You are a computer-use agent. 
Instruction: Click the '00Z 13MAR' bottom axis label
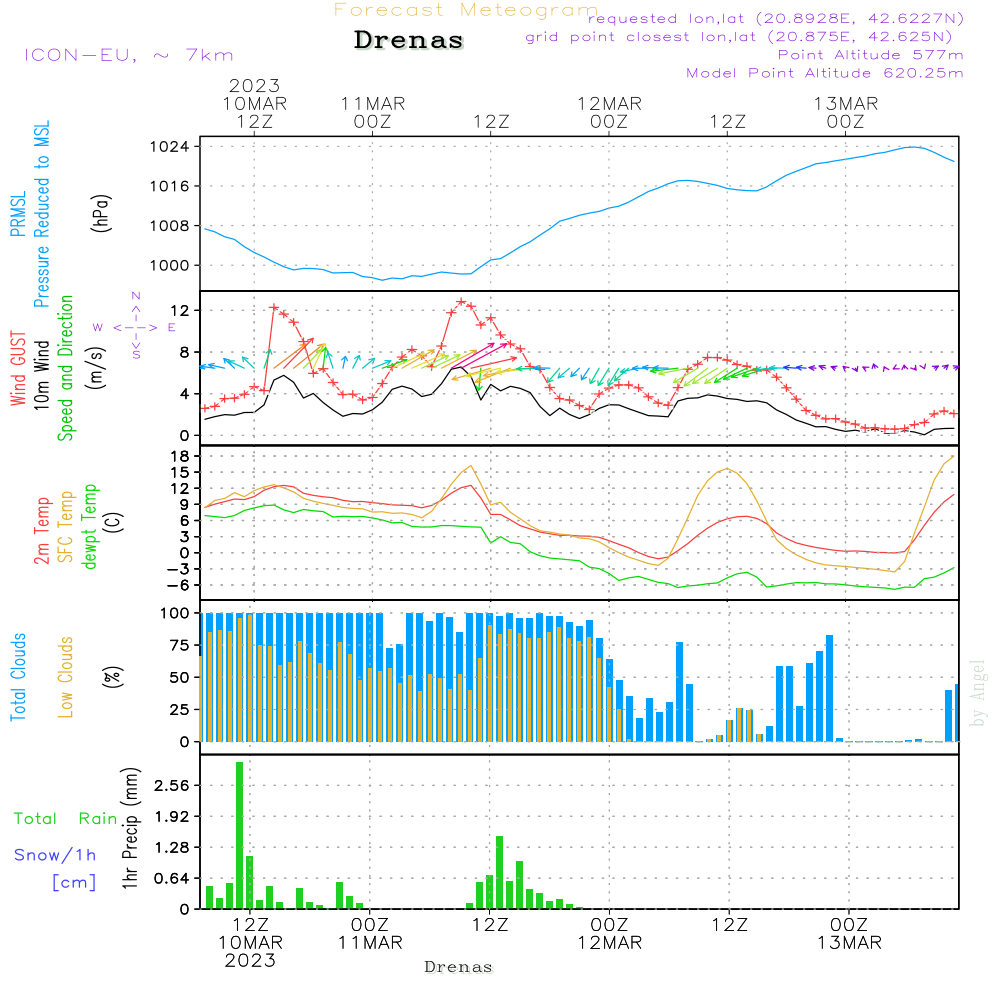pyautogui.click(x=849, y=934)
